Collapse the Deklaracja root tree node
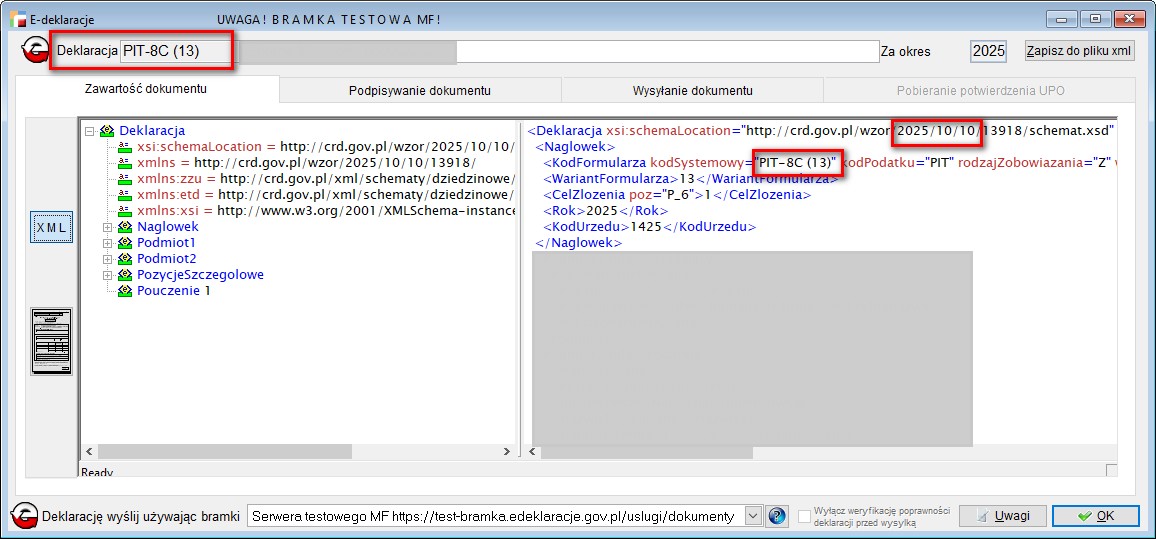The width and height of the screenshot is (1156, 539). pyautogui.click(x=90, y=131)
